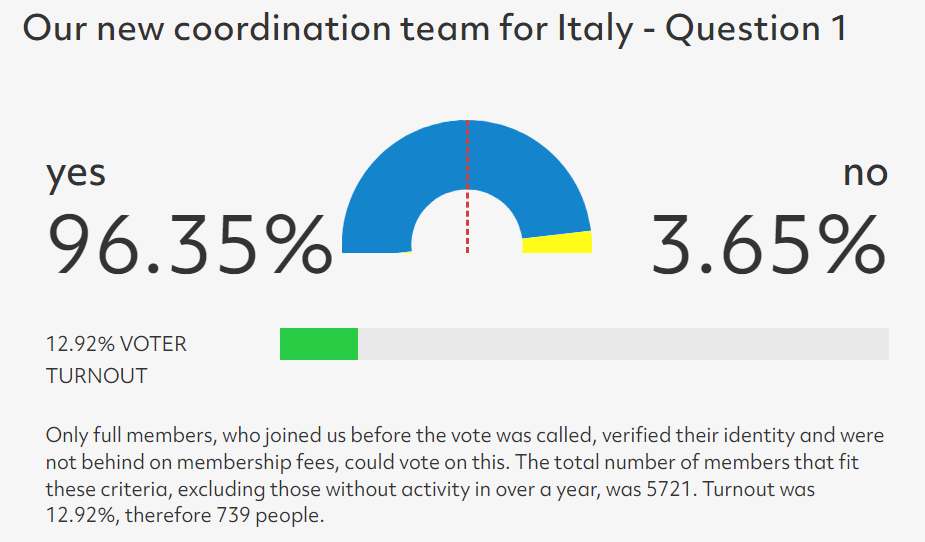
Task: Select the 3.65% no percentage
Action: (769, 245)
